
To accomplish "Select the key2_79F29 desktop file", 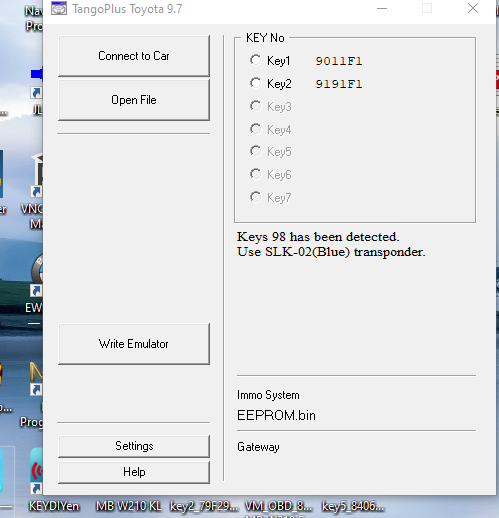I will tap(204, 506).
